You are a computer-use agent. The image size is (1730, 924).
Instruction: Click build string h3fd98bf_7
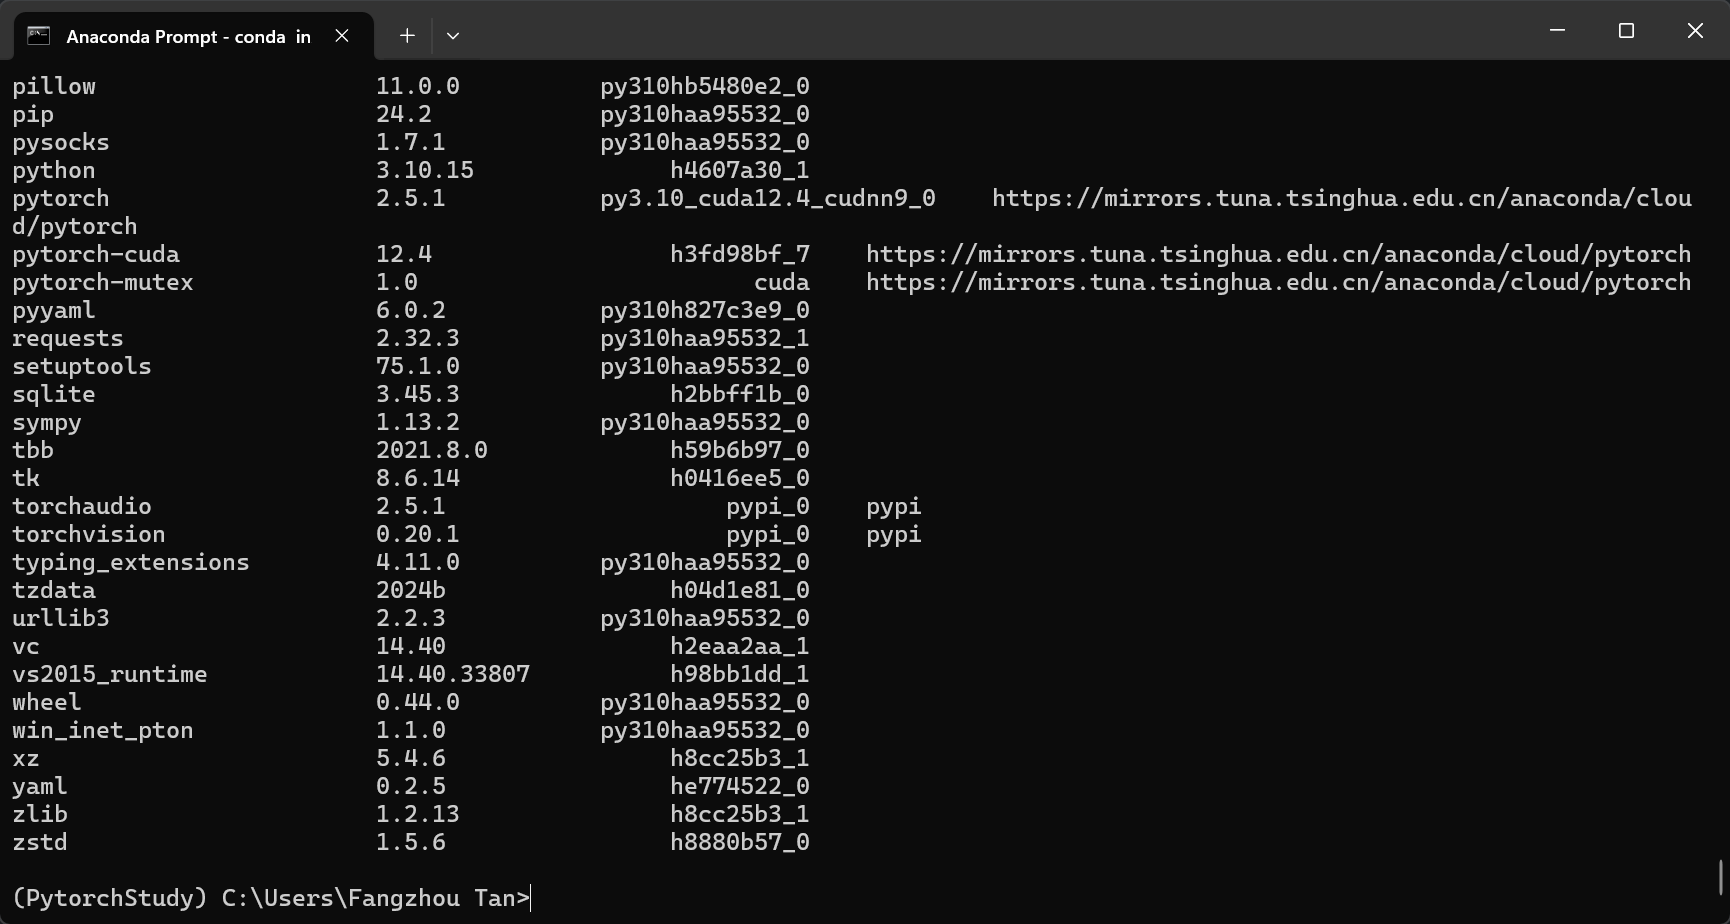click(740, 254)
